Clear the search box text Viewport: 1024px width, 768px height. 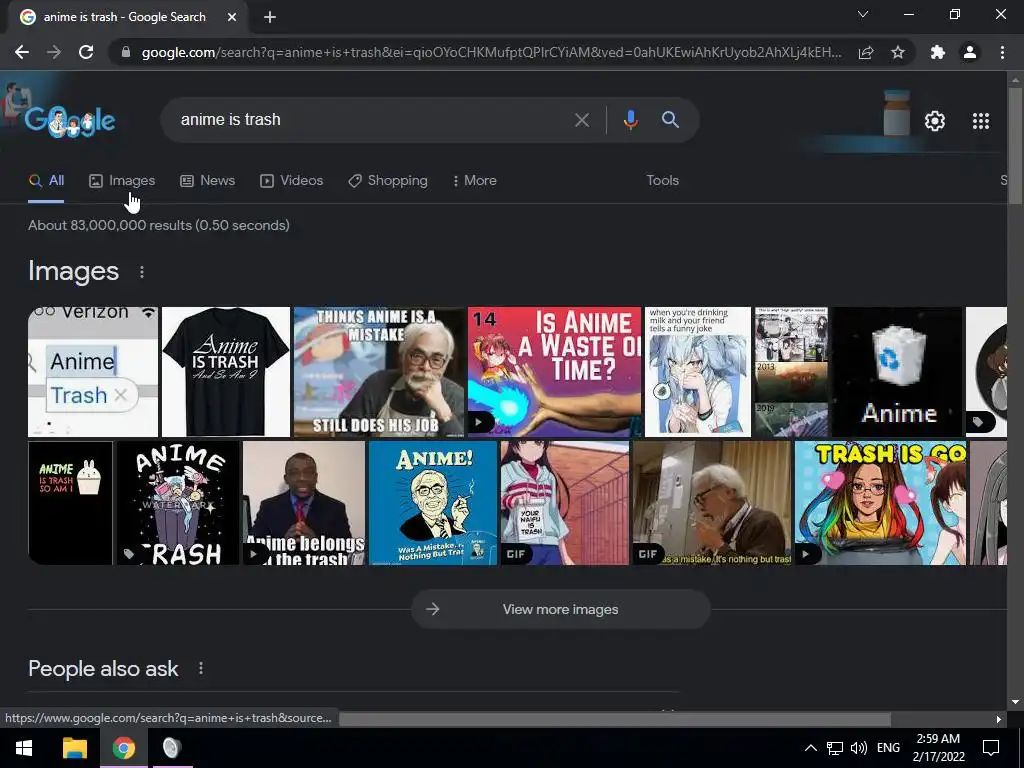coord(581,120)
